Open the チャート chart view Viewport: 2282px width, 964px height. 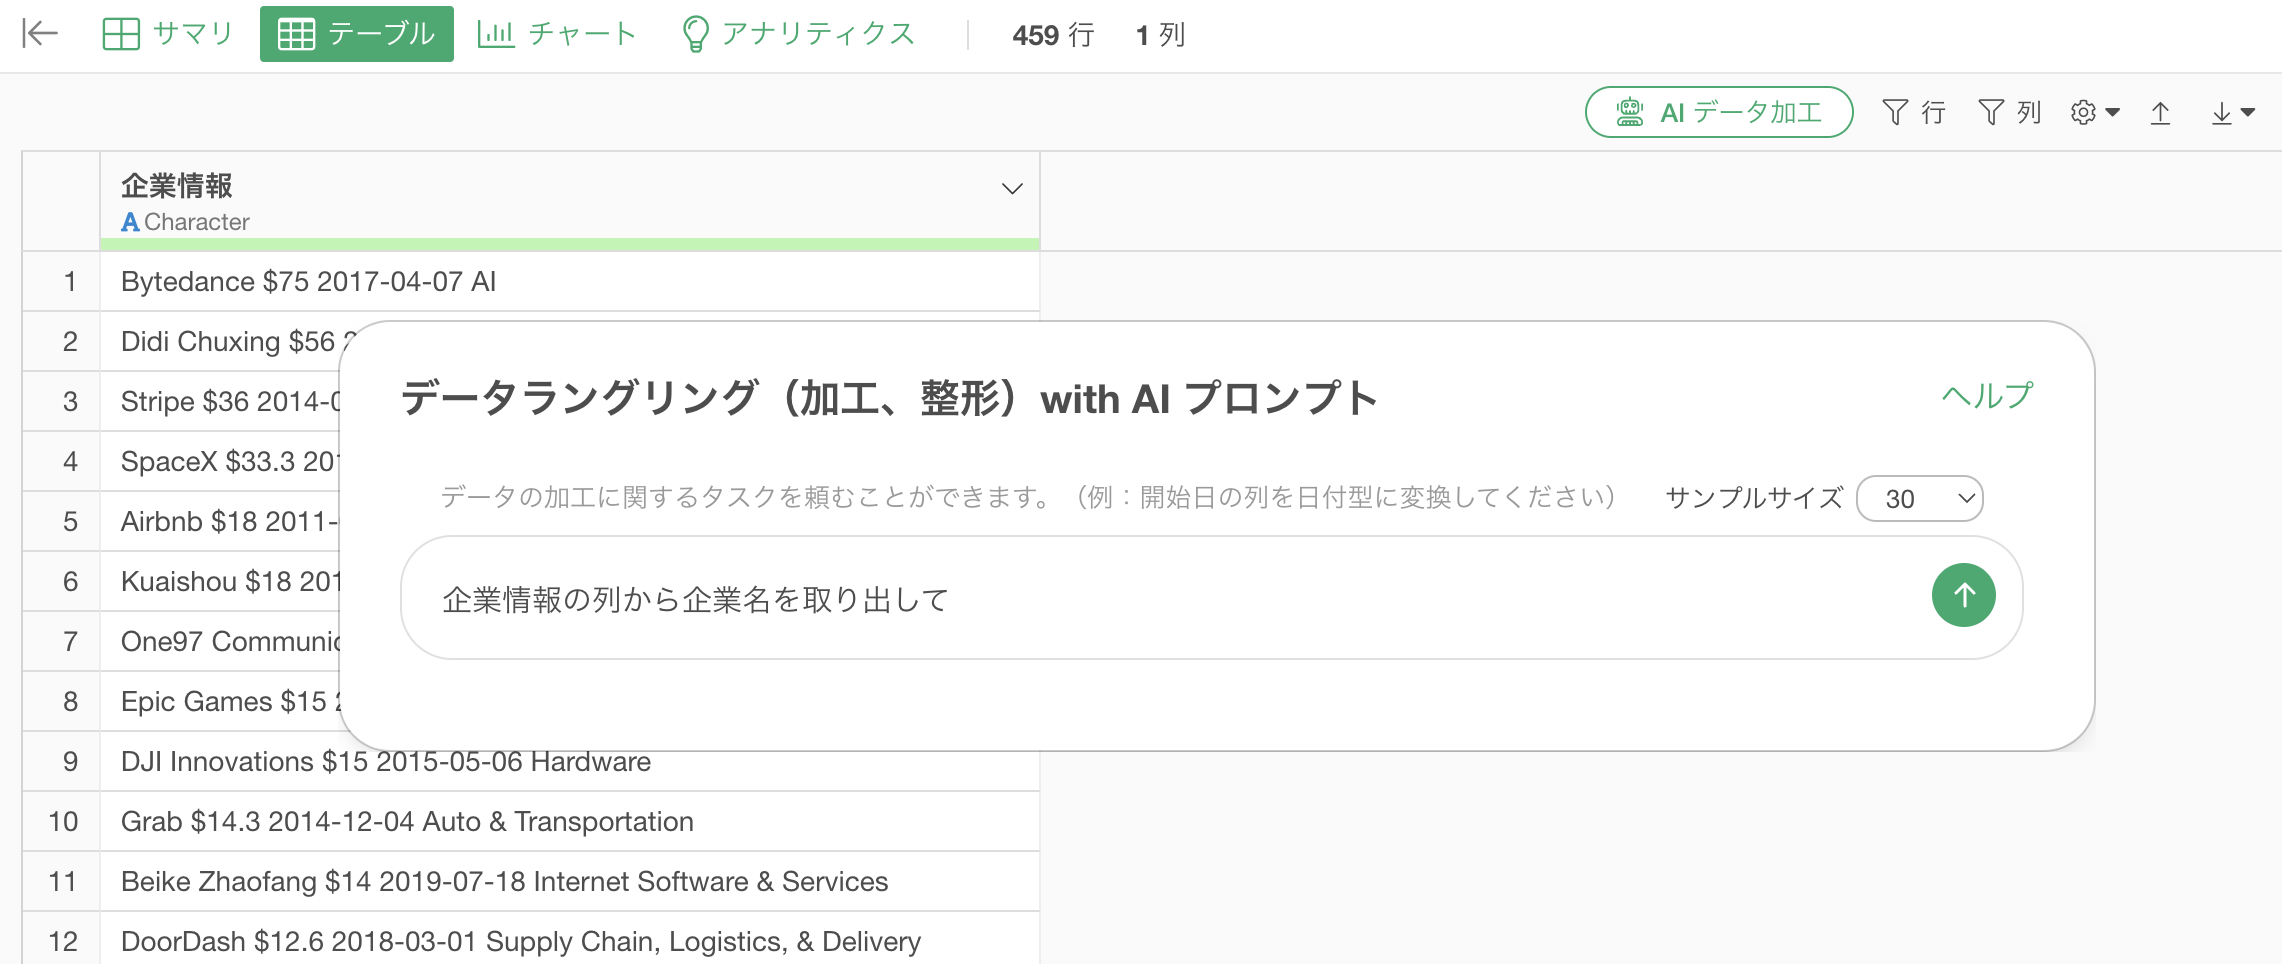(557, 34)
